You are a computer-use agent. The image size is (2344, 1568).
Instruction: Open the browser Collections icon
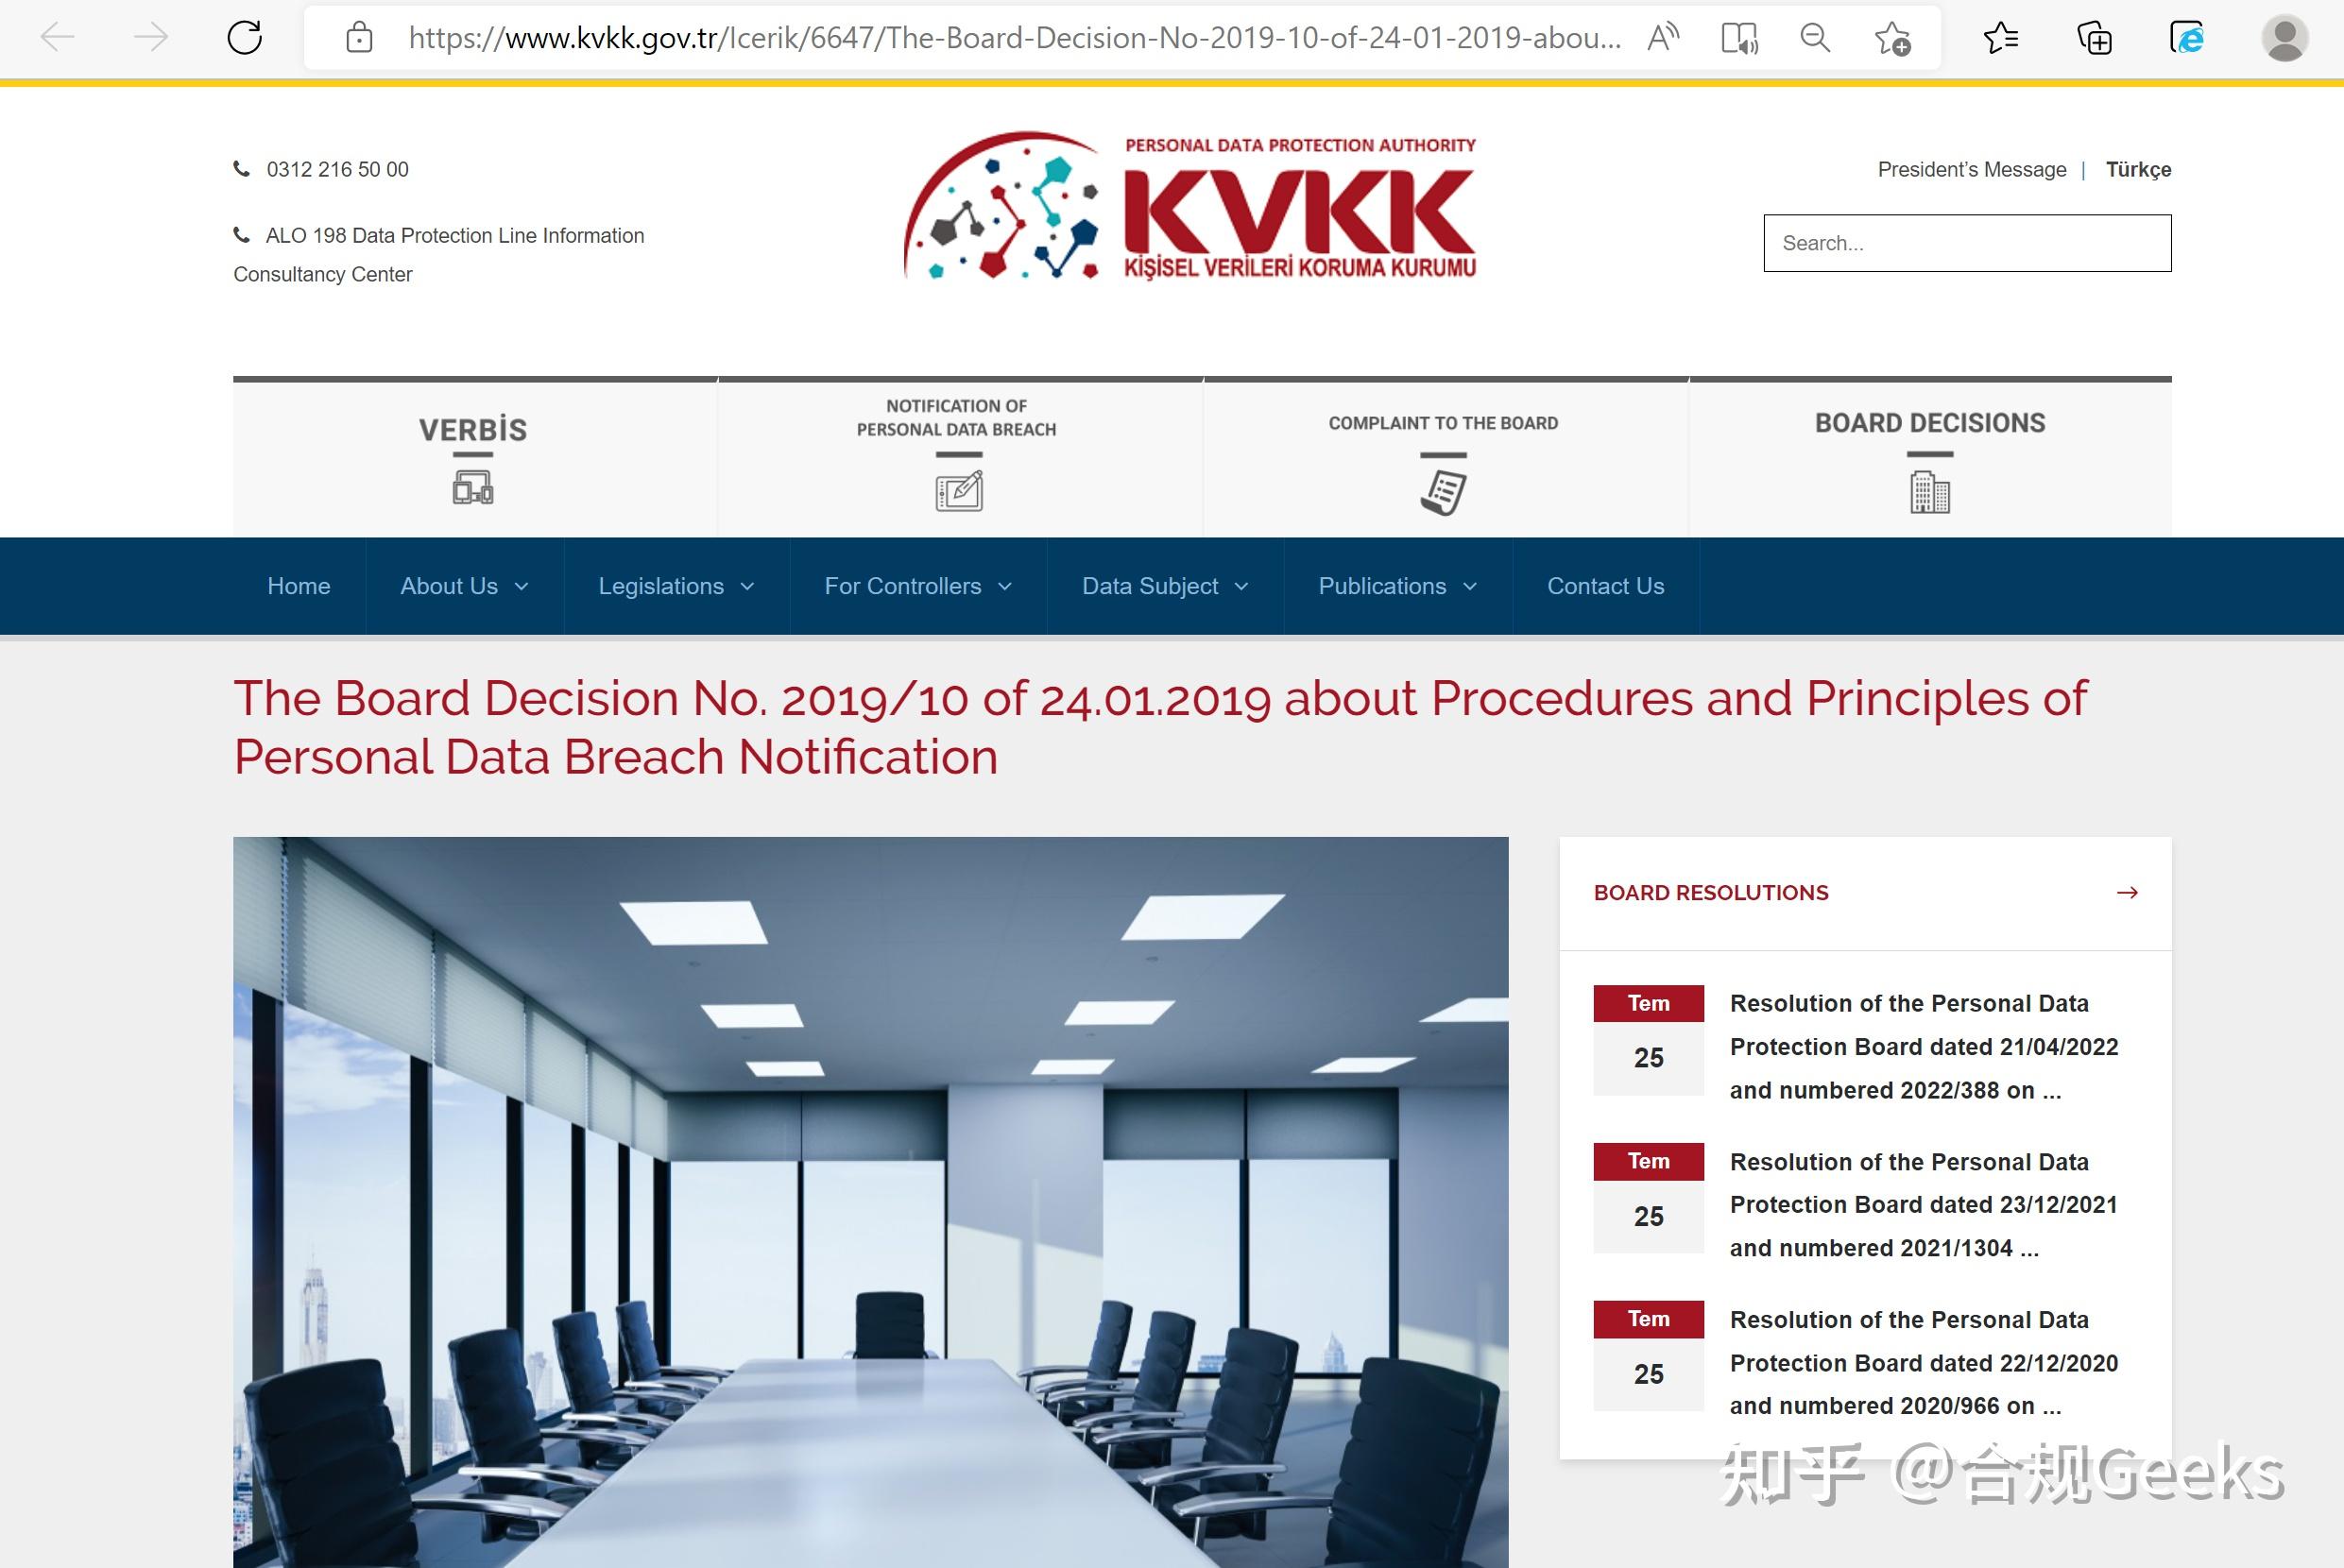coord(2094,38)
